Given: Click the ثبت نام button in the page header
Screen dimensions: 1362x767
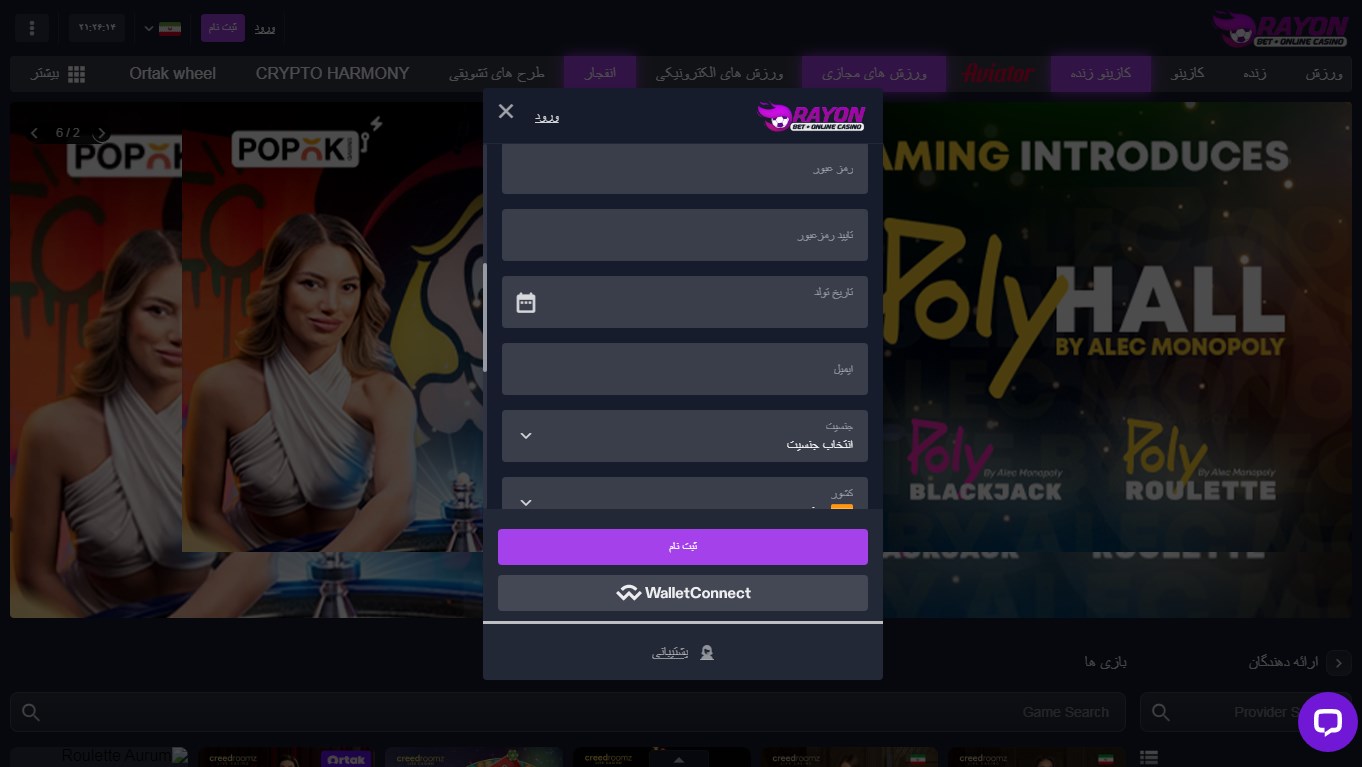Looking at the screenshot, I should (223, 28).
